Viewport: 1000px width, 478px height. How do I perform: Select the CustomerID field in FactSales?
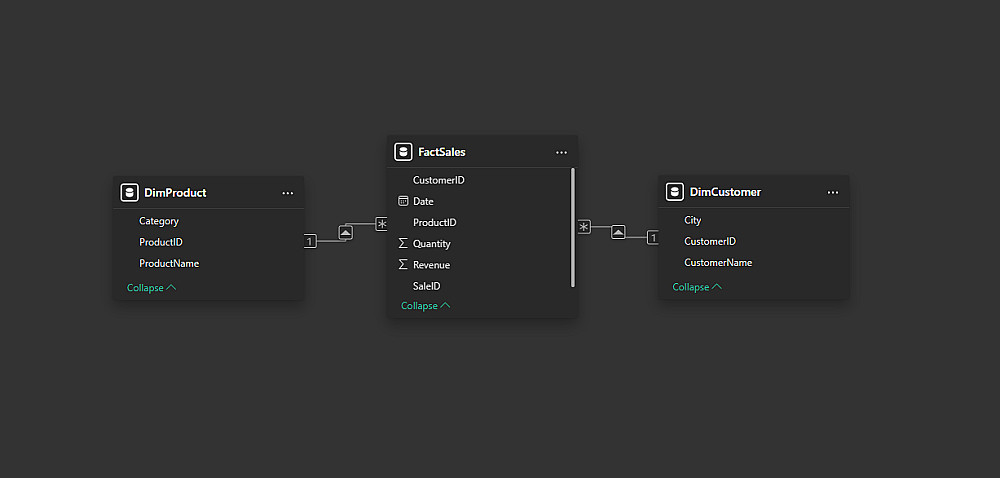pos(439,180)
